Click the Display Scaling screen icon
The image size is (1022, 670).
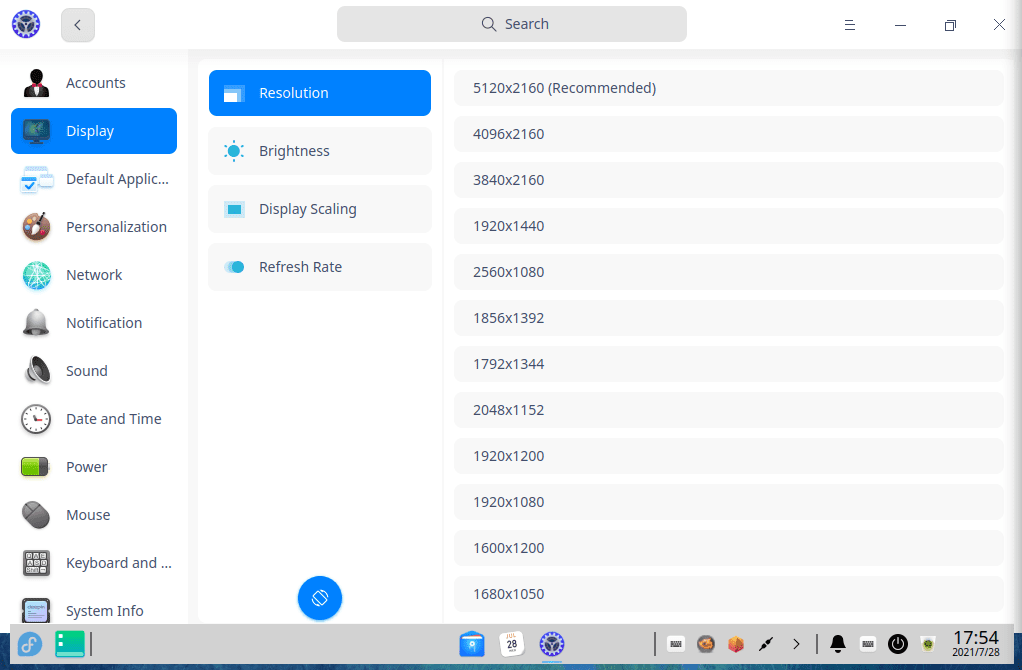(234, 209)
